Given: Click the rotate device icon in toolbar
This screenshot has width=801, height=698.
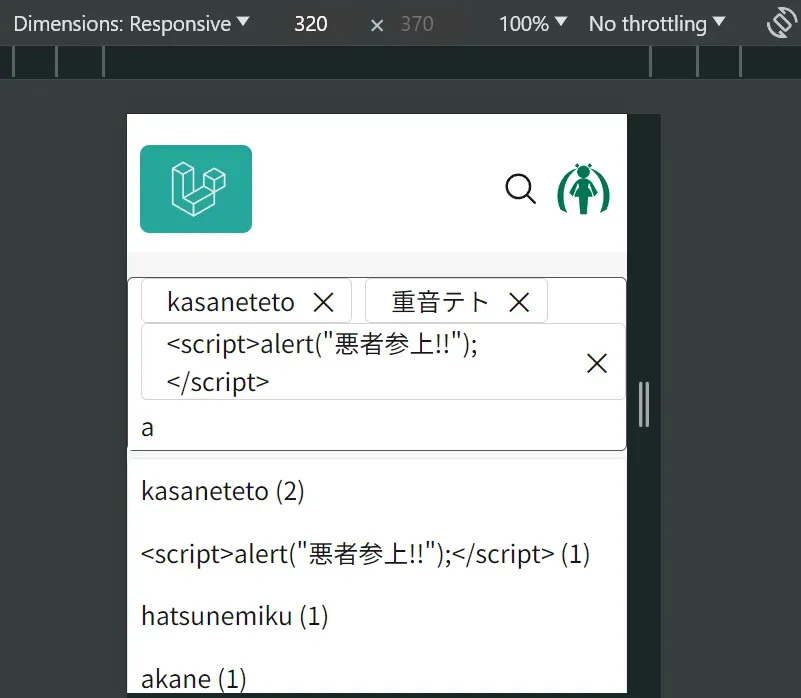Looking at the screenshot, I should pos(781,23).
